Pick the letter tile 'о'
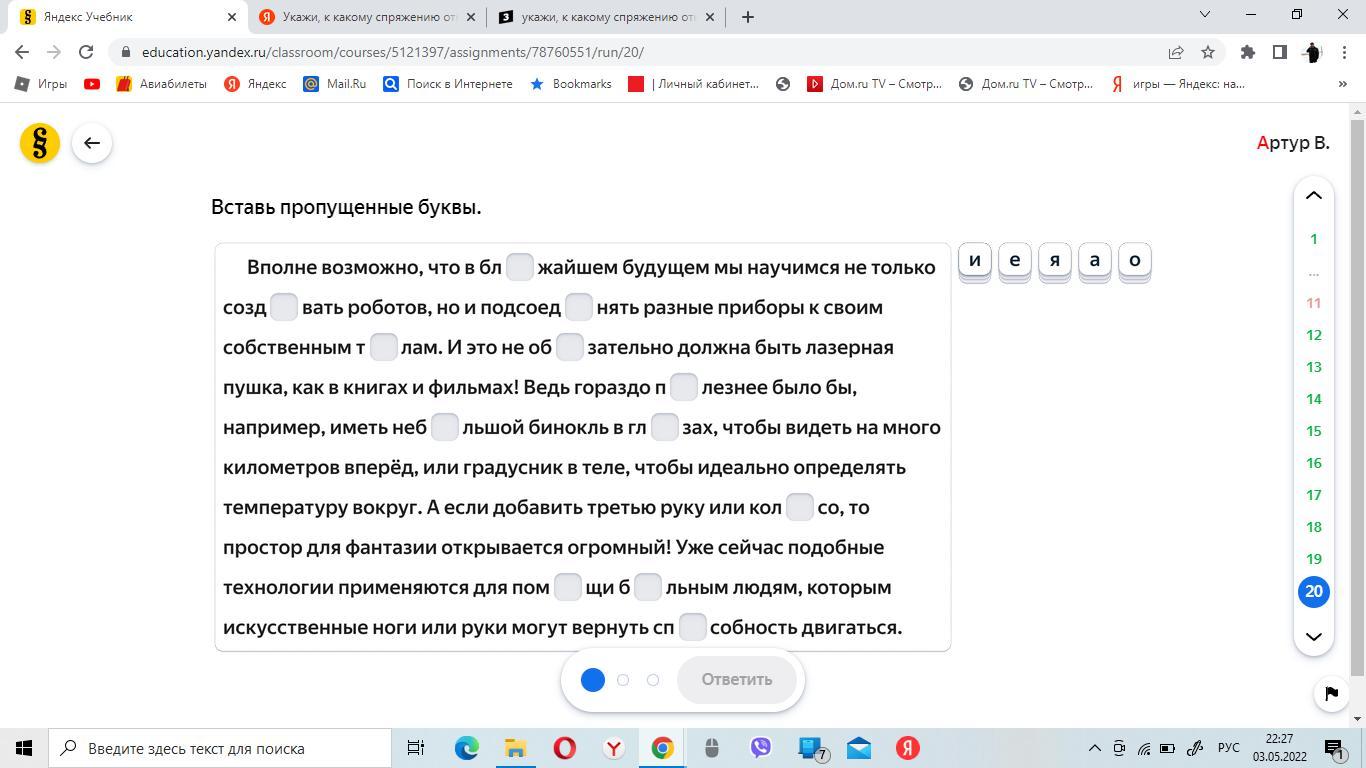1366x768 pixels. pyautogui.click(x=1135, y=260)
